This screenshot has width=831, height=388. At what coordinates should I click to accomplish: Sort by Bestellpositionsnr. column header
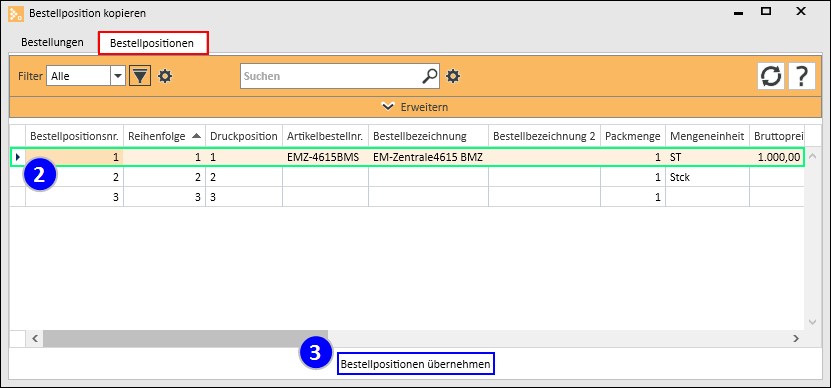coord(75,136)
